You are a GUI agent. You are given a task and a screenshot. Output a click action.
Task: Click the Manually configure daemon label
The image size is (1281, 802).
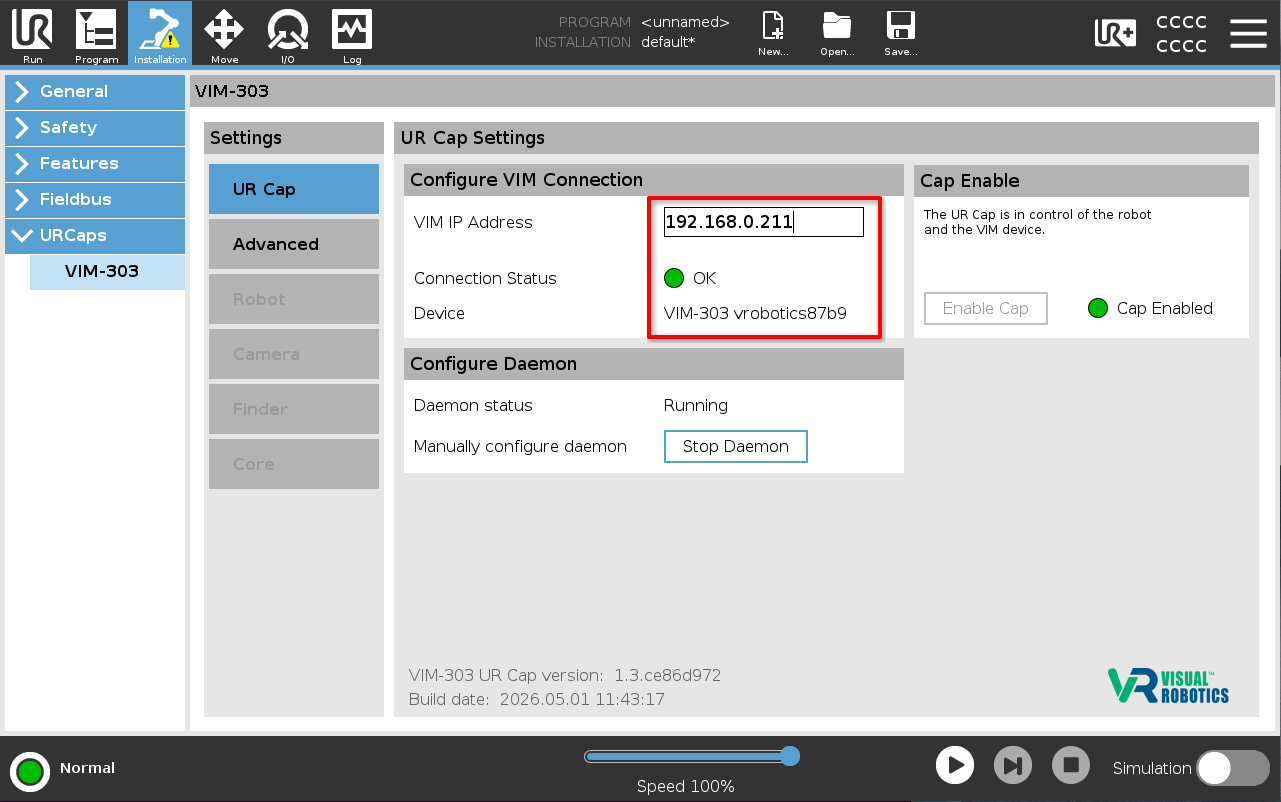point(520,446)
